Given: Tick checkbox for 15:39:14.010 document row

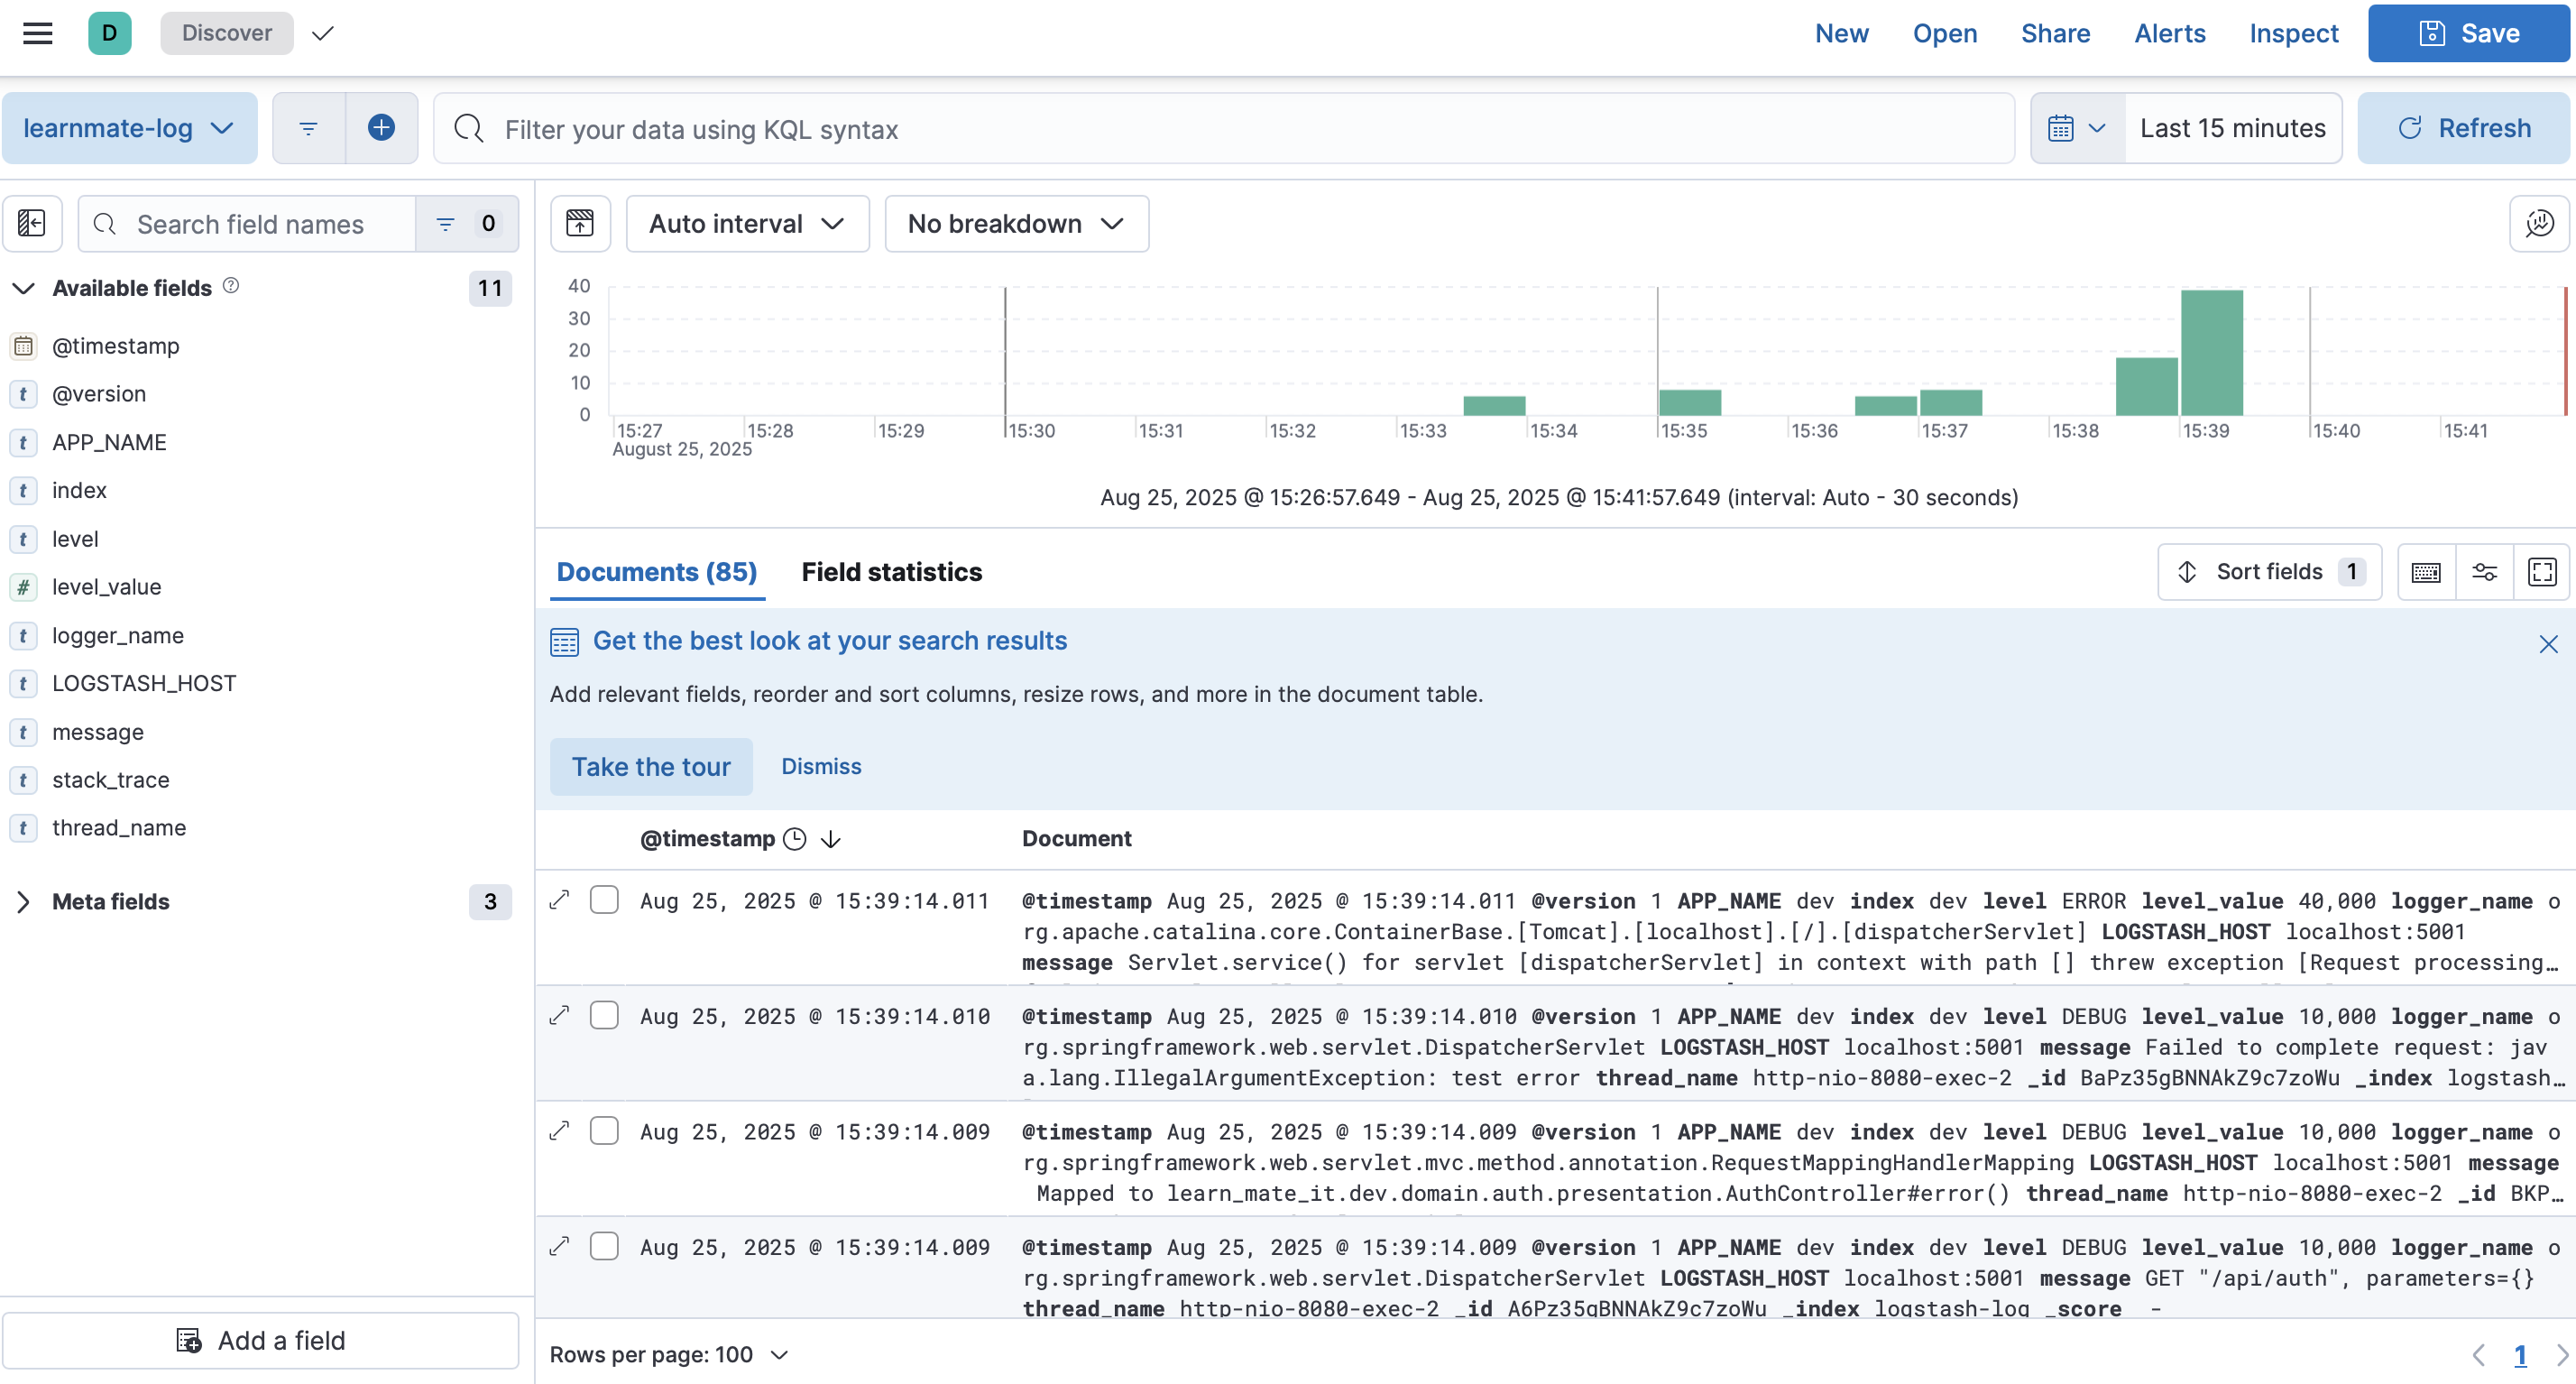Looking at the screenshot, I should click(604, 1016).
